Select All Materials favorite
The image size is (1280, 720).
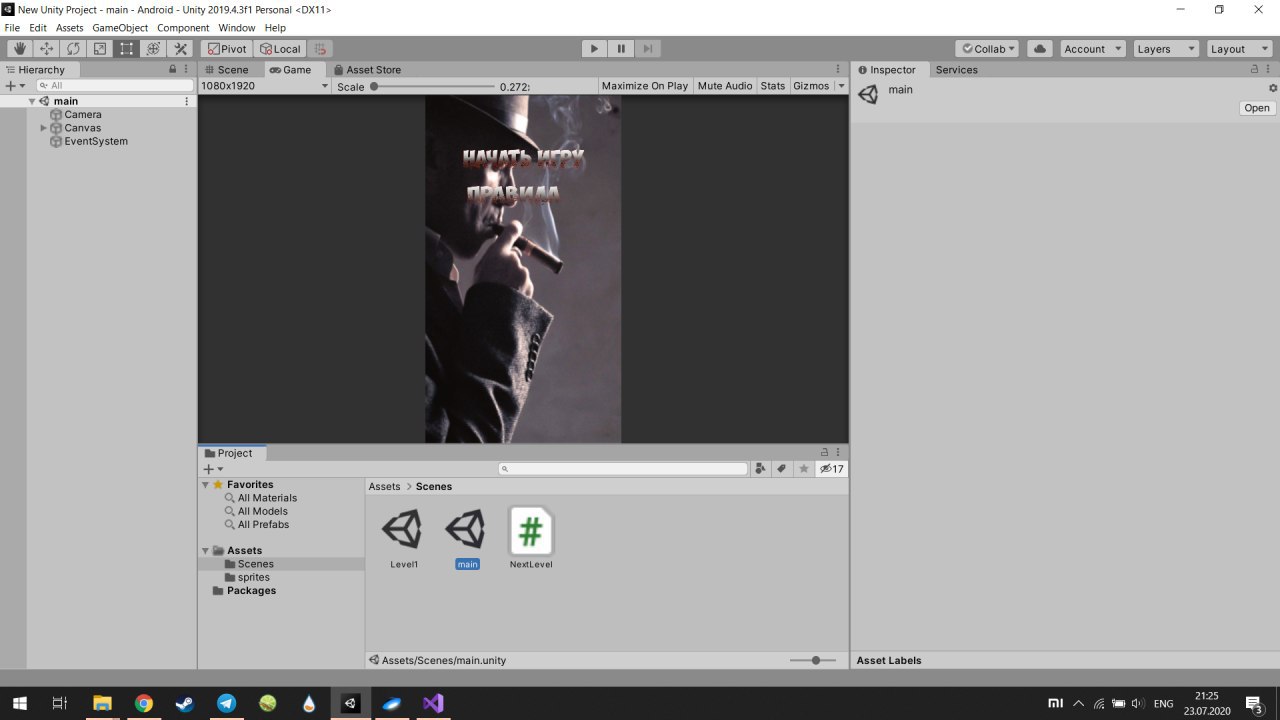point(267,498)
